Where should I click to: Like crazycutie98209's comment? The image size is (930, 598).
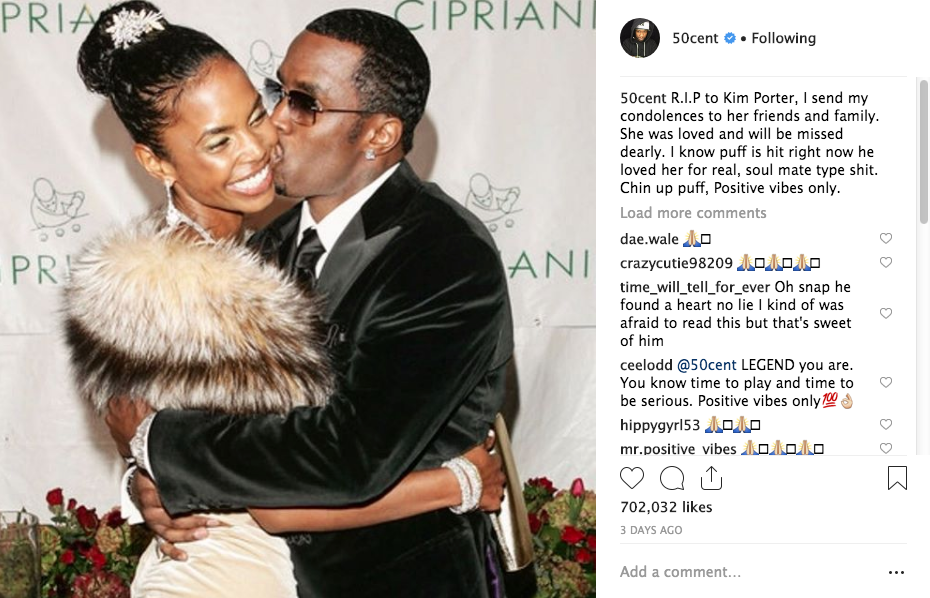[886, 262]
